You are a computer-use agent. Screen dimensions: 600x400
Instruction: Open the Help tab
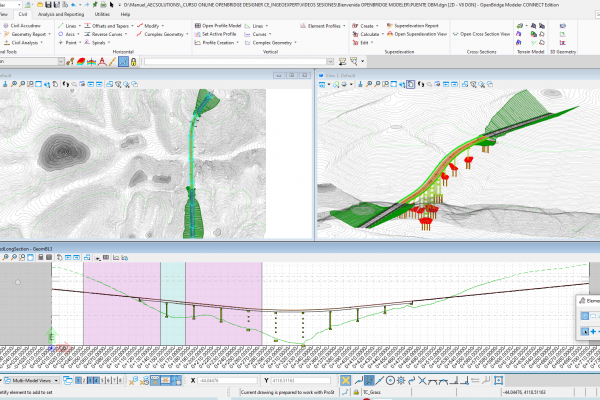coord(125,15)
